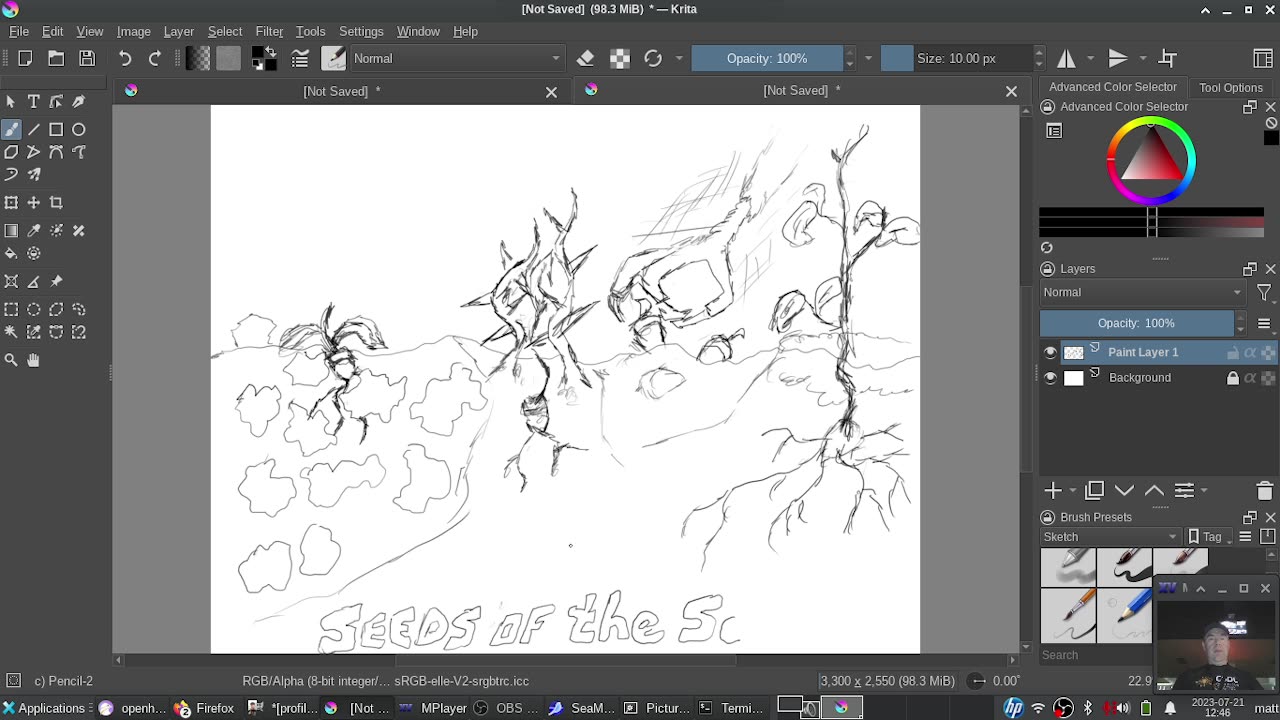Select the Color Sampler eyedropper tool
This screenshot has width=1280, height=720.
tap(33, 230)
